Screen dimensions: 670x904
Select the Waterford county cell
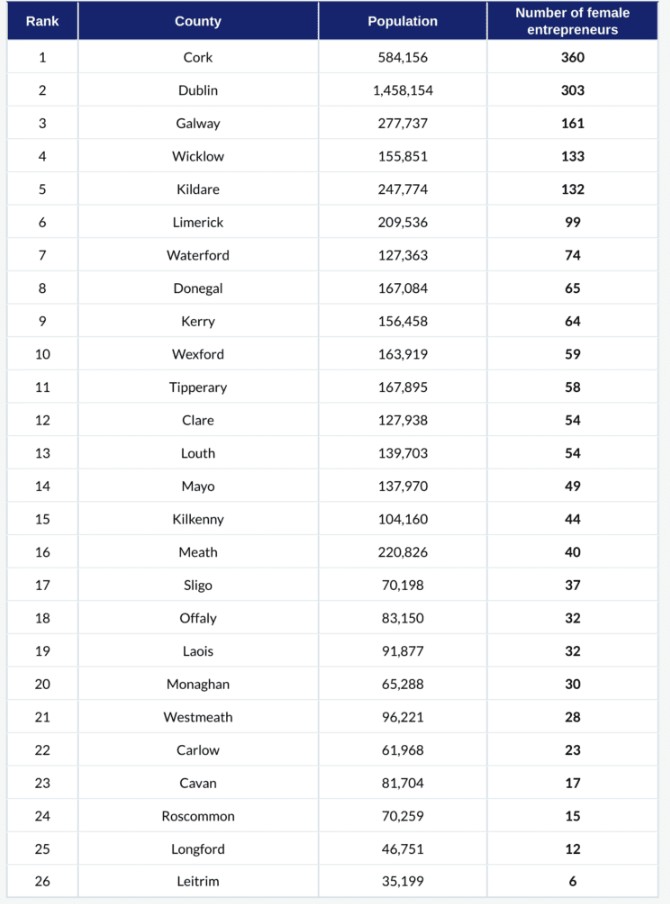point(198,255)
